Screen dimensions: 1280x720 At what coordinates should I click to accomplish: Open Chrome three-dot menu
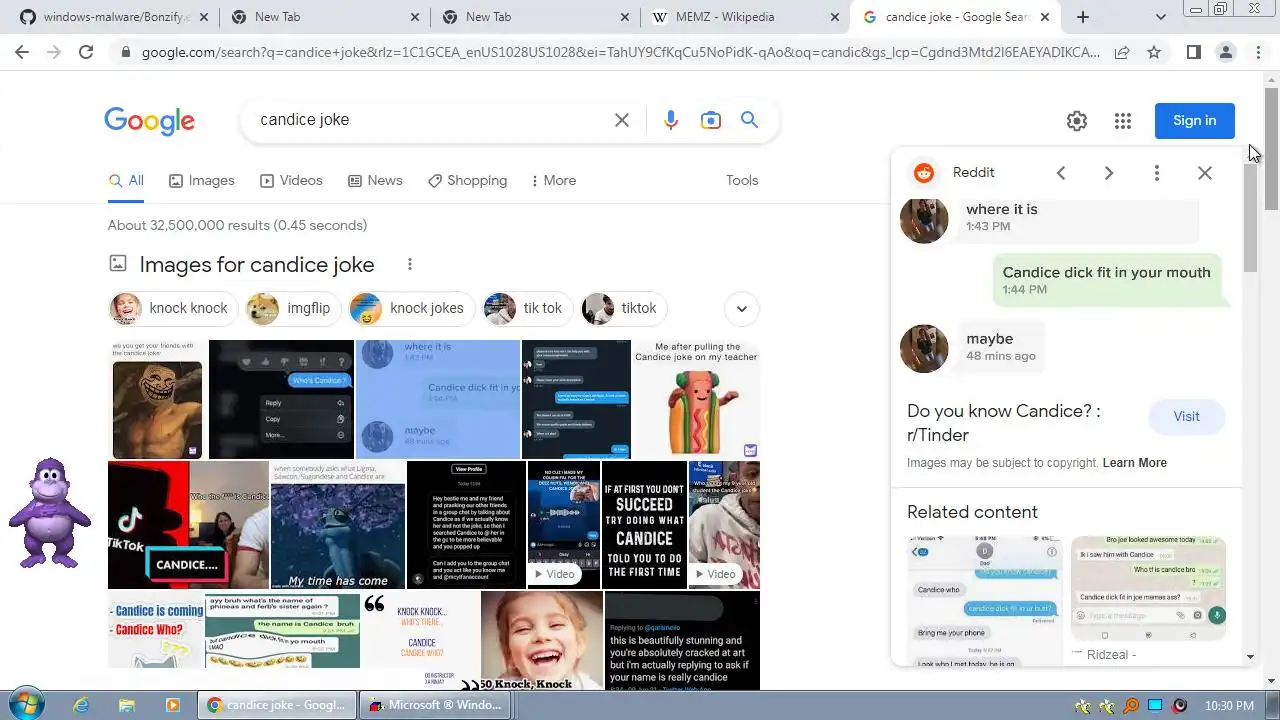pyautogui.click(x=1258, y=52)
